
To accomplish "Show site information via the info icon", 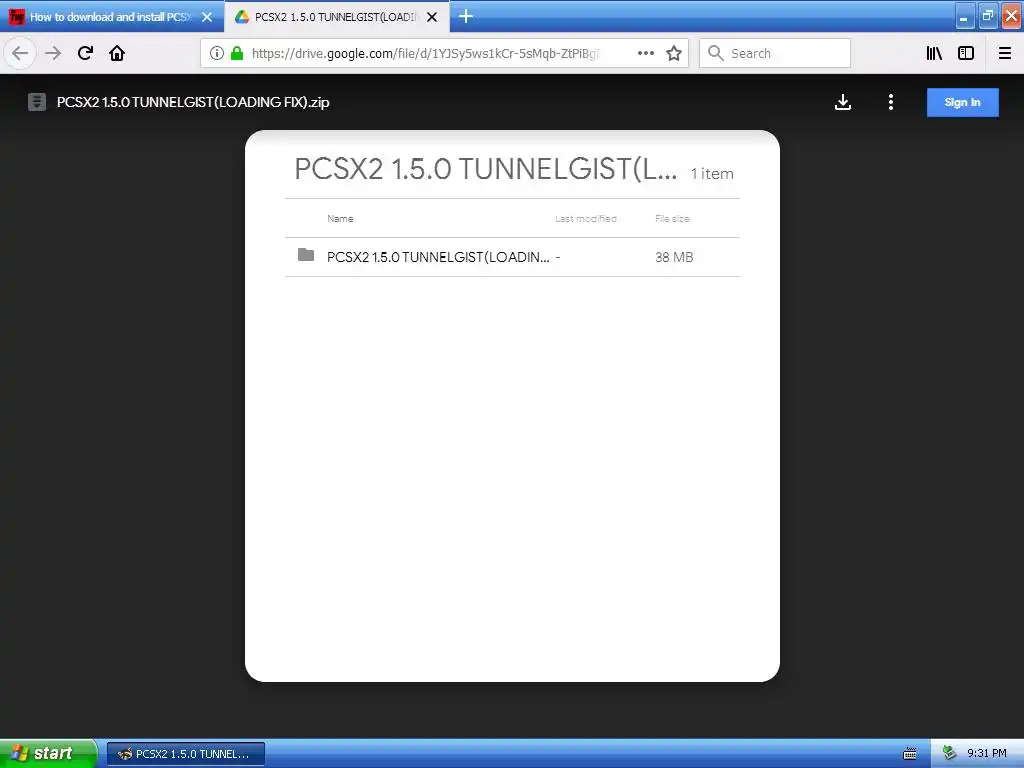I will (x=217, y=54).
